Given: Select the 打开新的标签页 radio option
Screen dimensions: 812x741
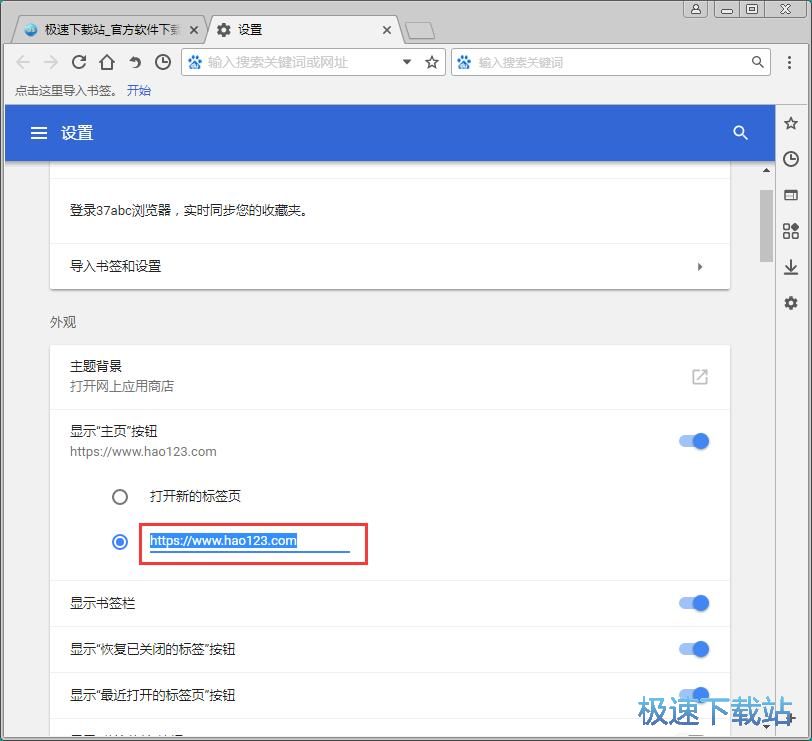Looking at the screenshot, I should point(120,496).
